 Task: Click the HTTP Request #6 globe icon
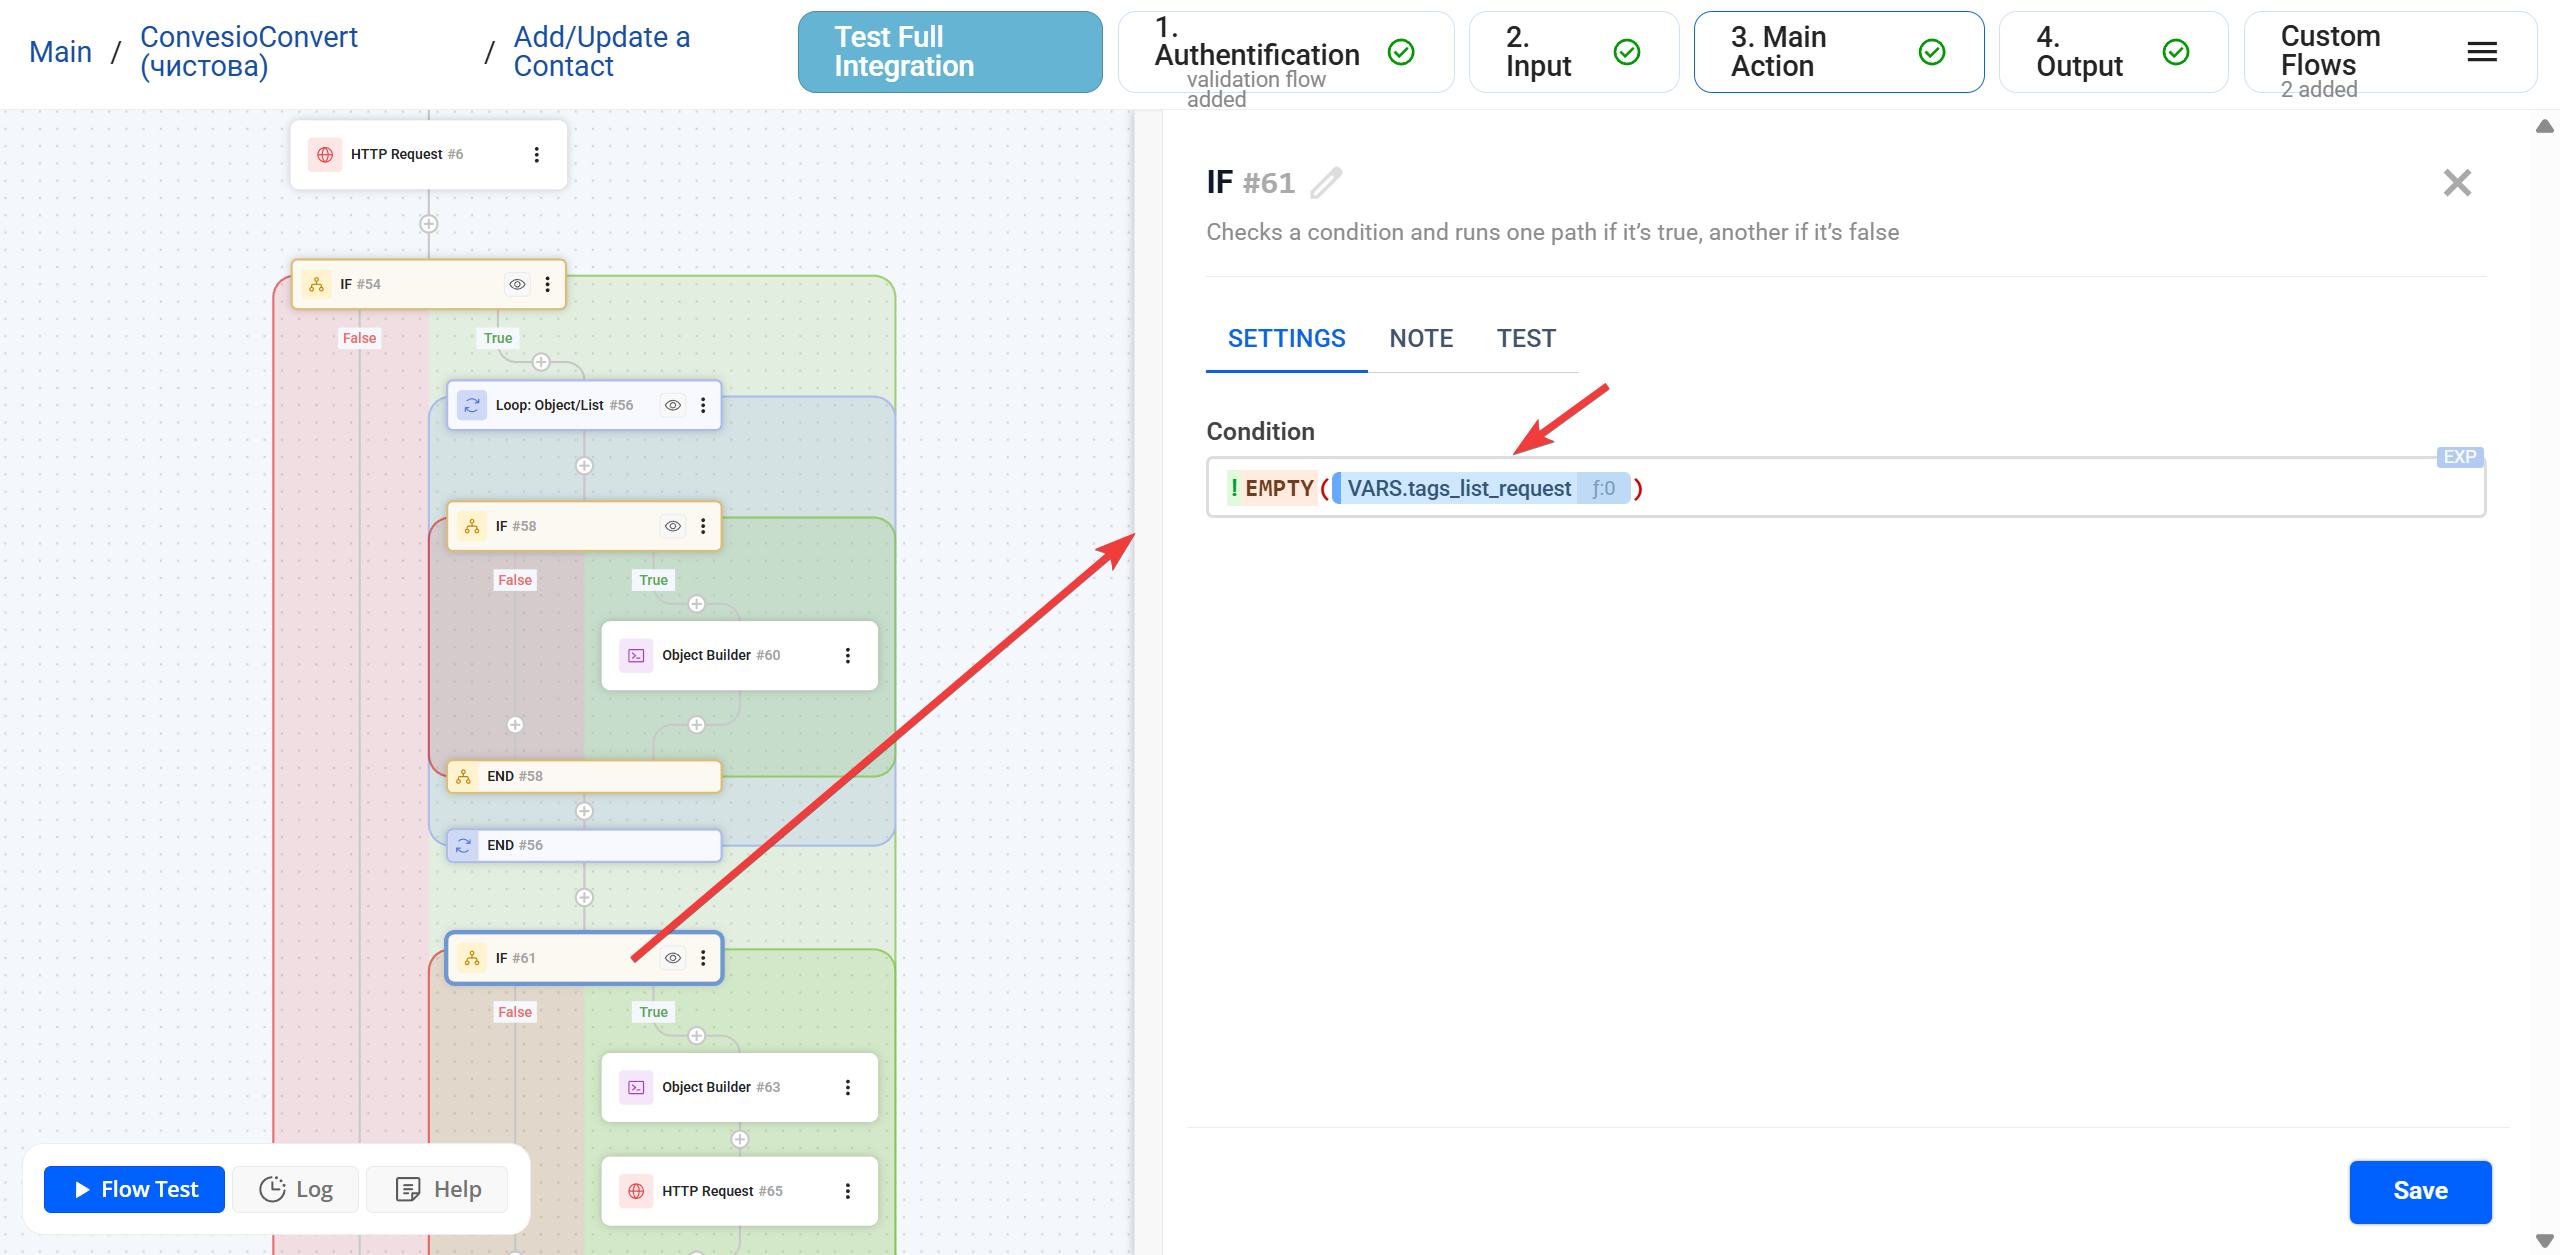pos(325,155)
